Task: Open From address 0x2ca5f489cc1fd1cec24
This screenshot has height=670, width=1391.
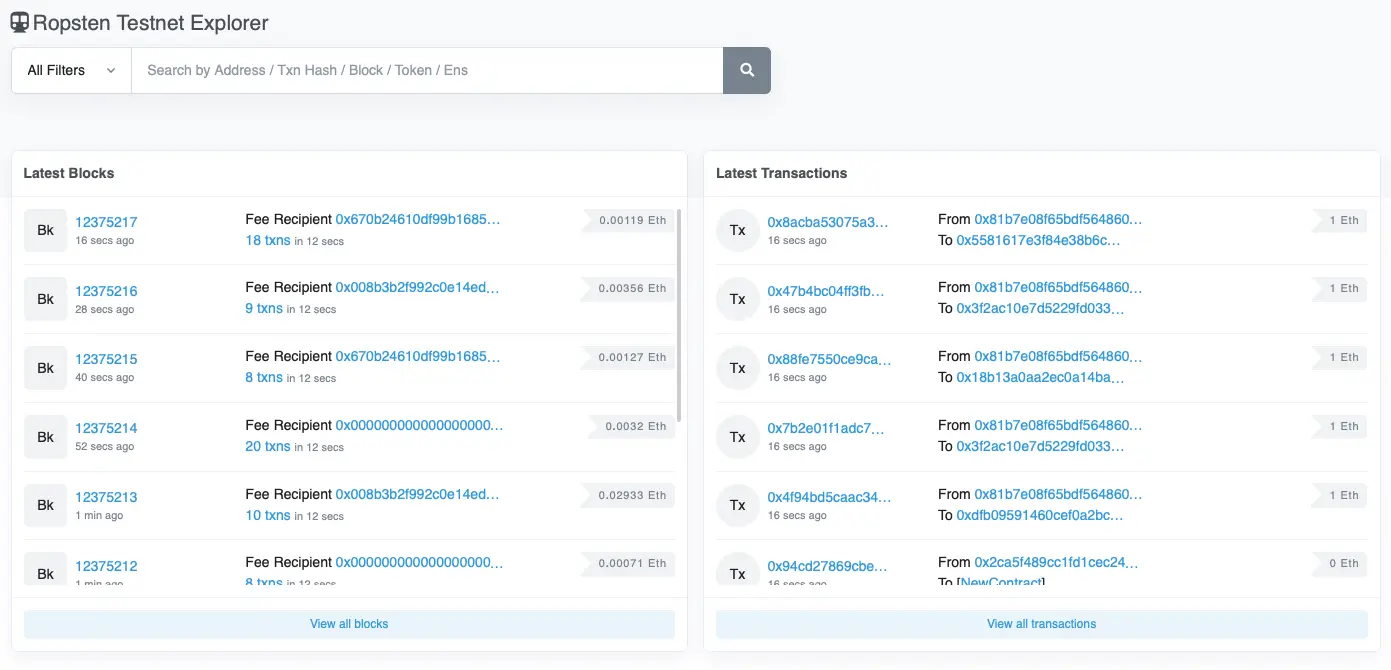Action: point(1057,562)
